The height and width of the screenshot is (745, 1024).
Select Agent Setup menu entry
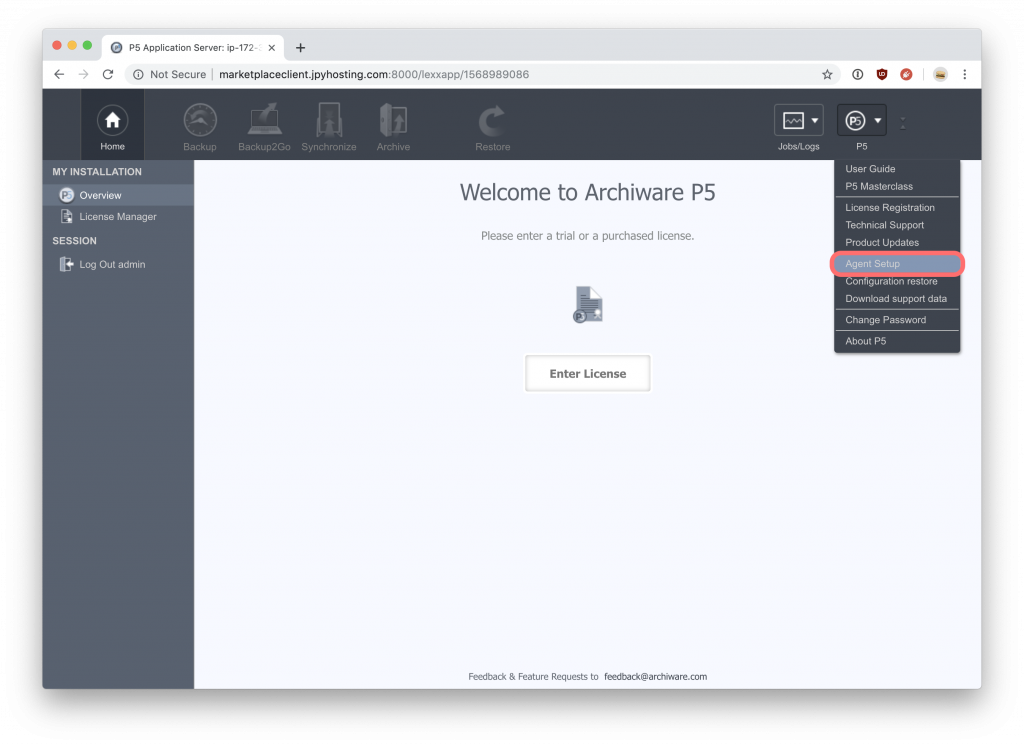tap(897, 264)
